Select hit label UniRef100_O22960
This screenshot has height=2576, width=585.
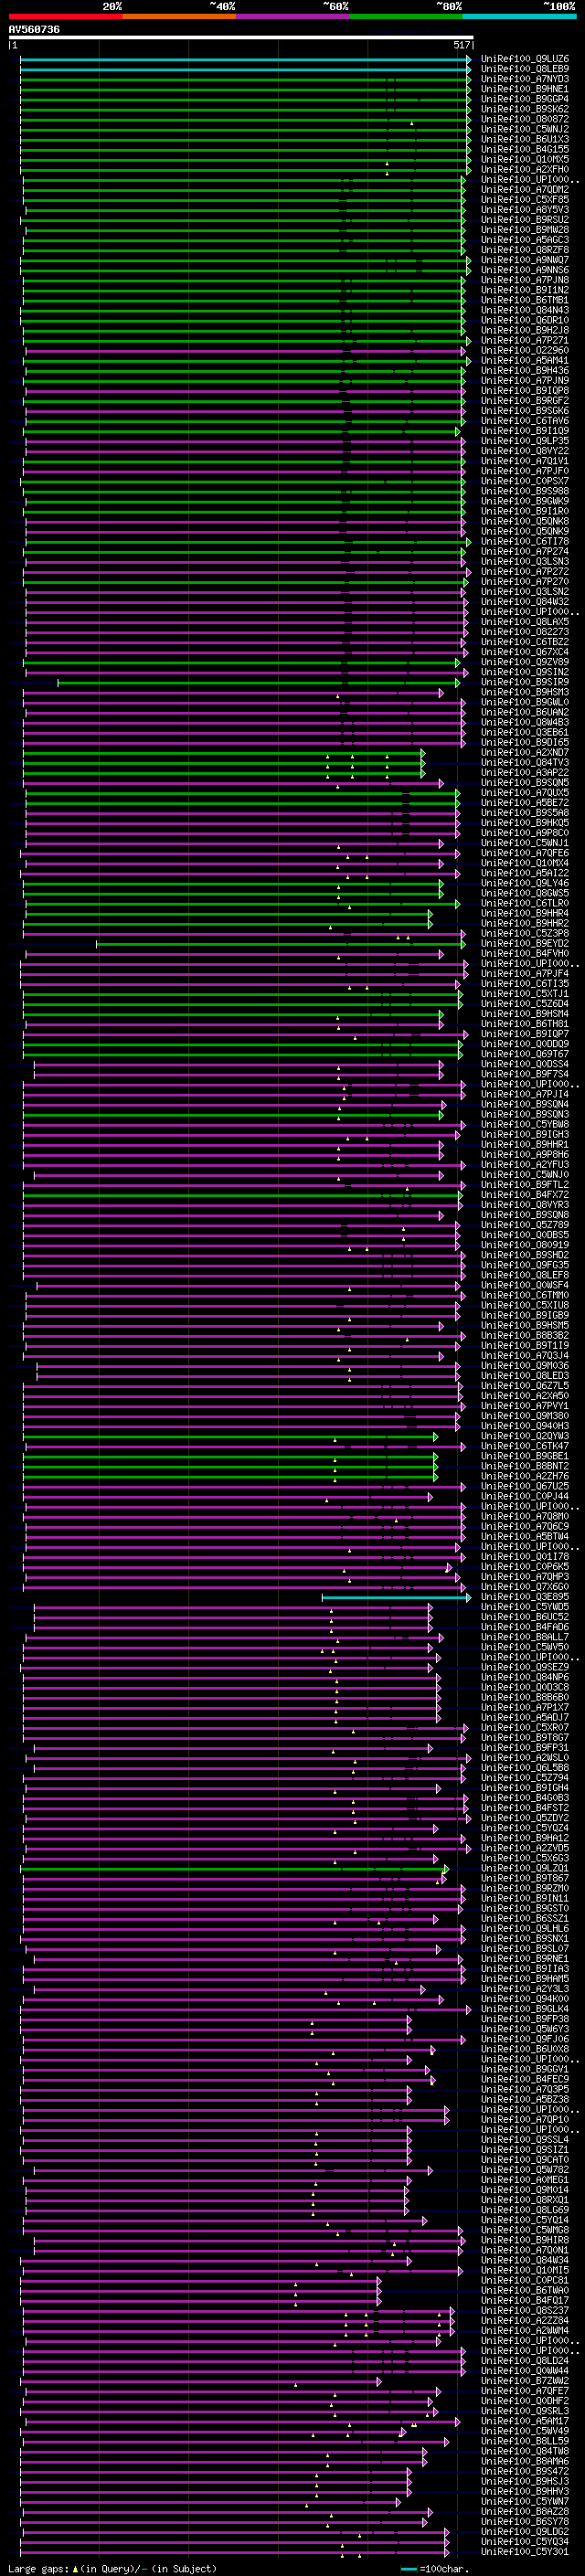coord(525,350)
